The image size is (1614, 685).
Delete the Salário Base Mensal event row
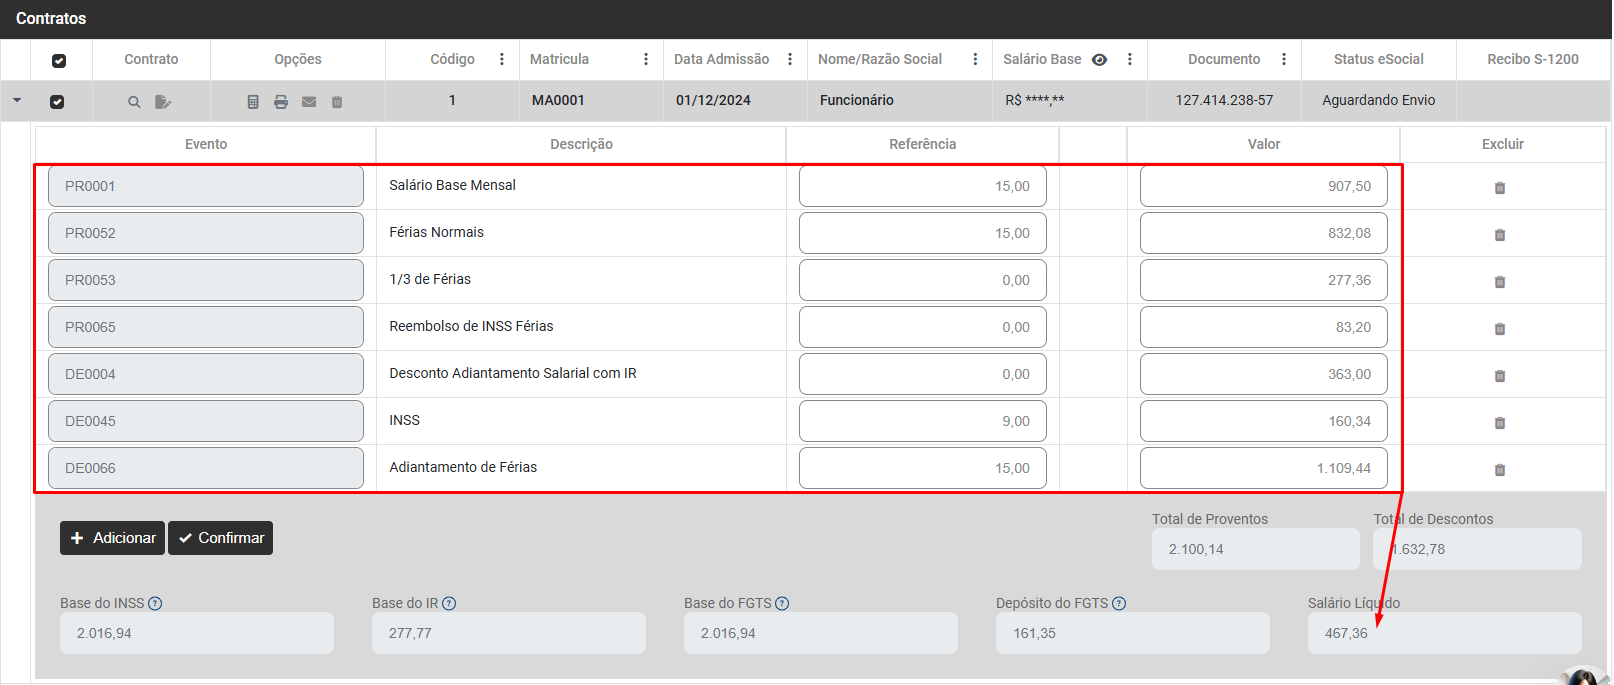(x=1500, y=188)
